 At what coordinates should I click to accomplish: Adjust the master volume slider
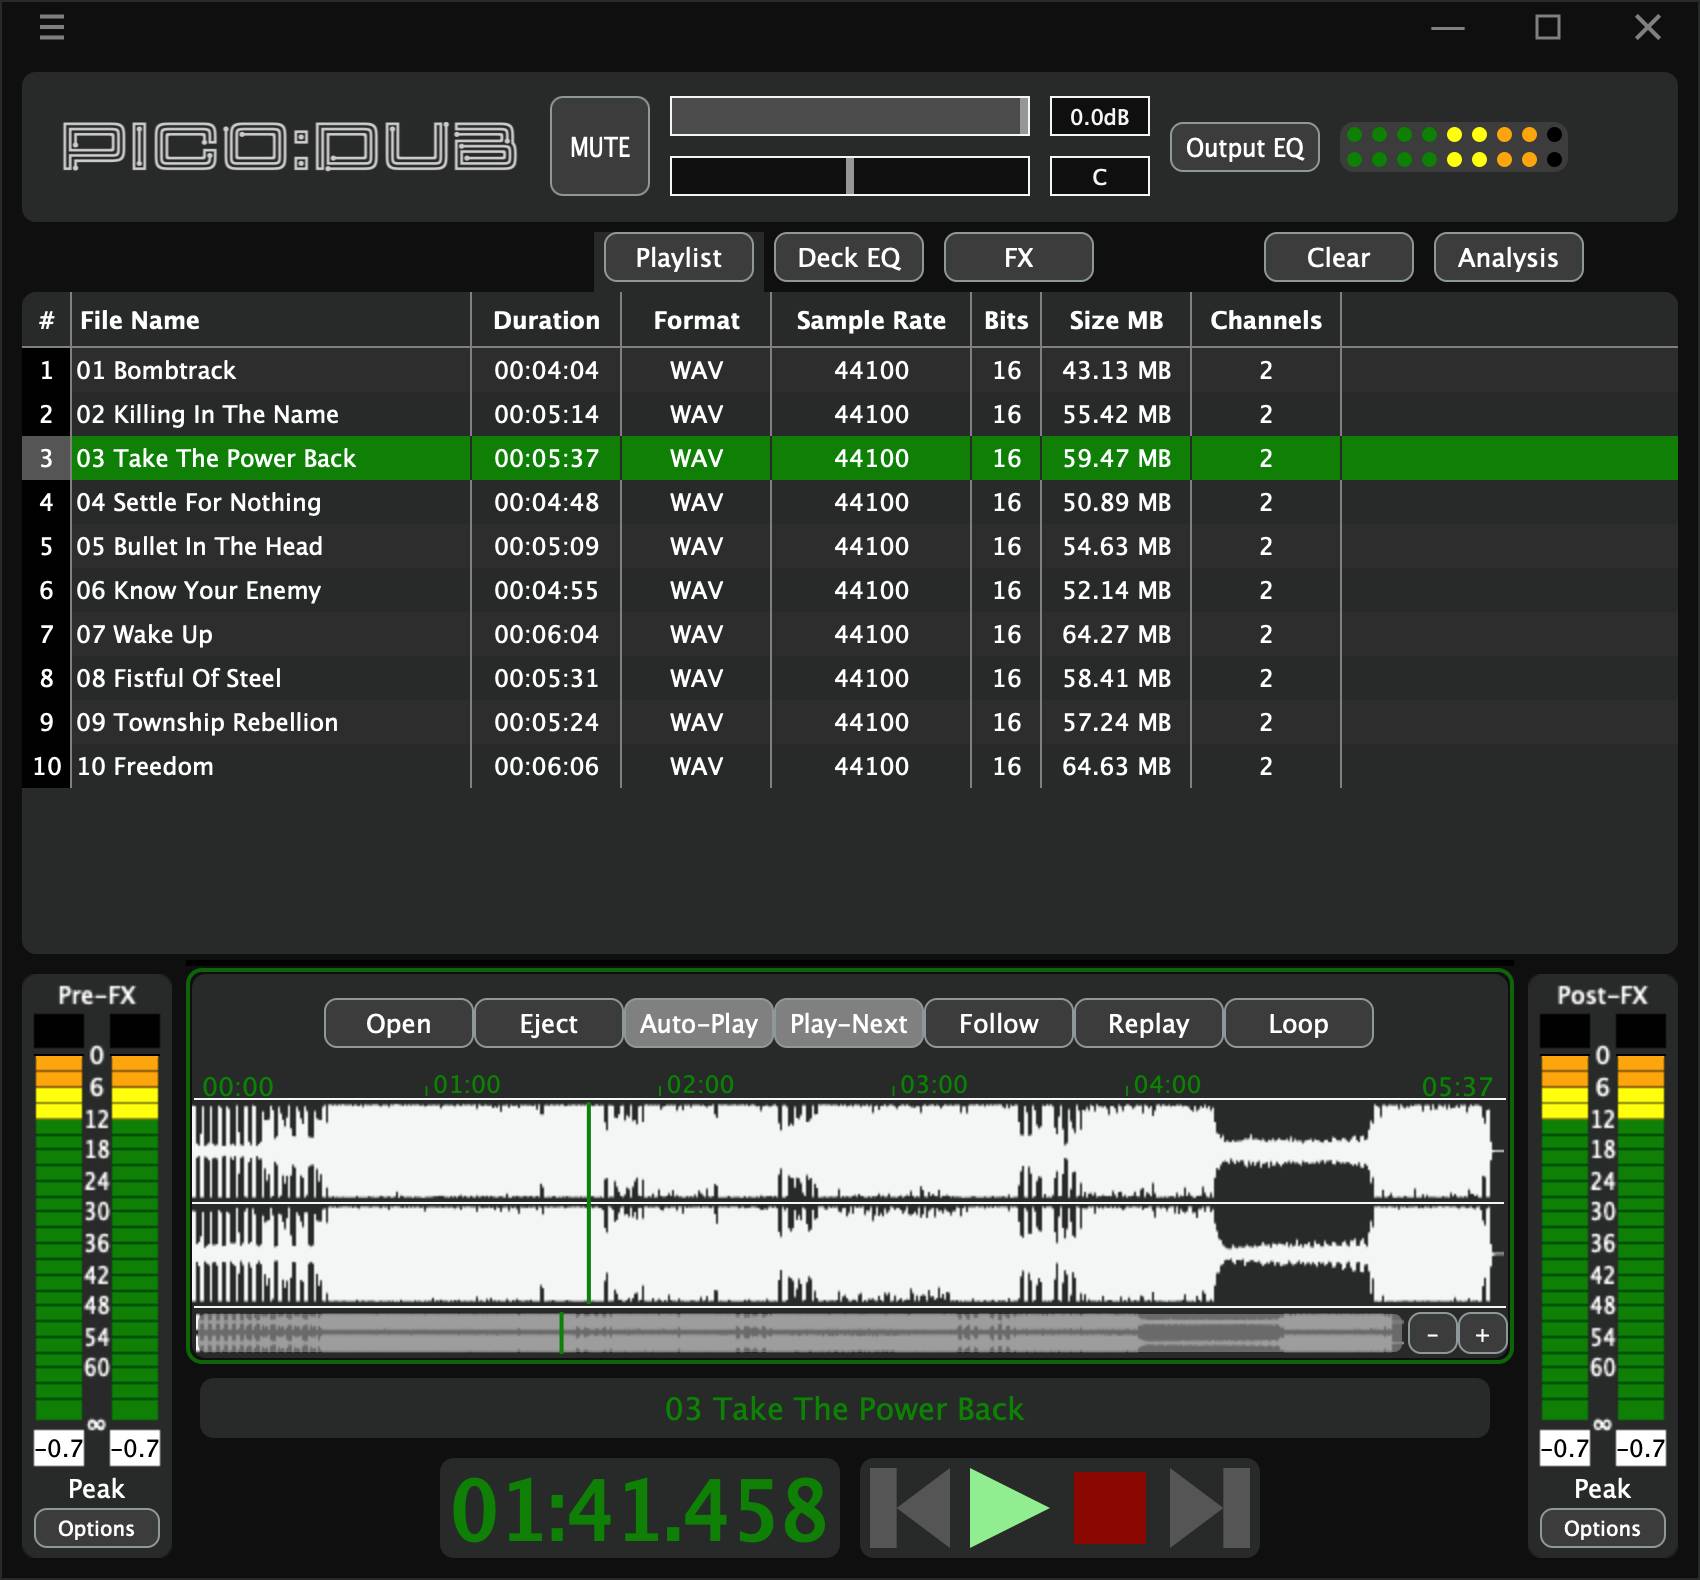[x=848, y=116]
